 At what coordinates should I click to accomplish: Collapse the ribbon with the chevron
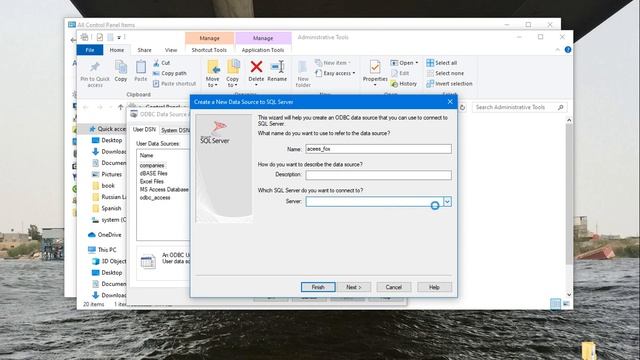pyautogui.click(x=558, y=50)
